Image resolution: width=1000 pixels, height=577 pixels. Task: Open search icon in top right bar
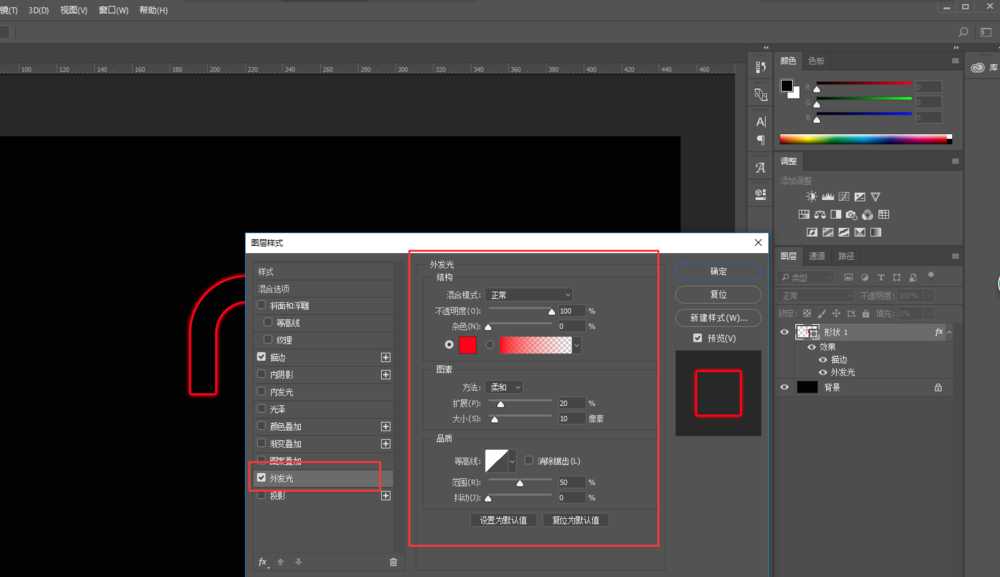[963, 32]
